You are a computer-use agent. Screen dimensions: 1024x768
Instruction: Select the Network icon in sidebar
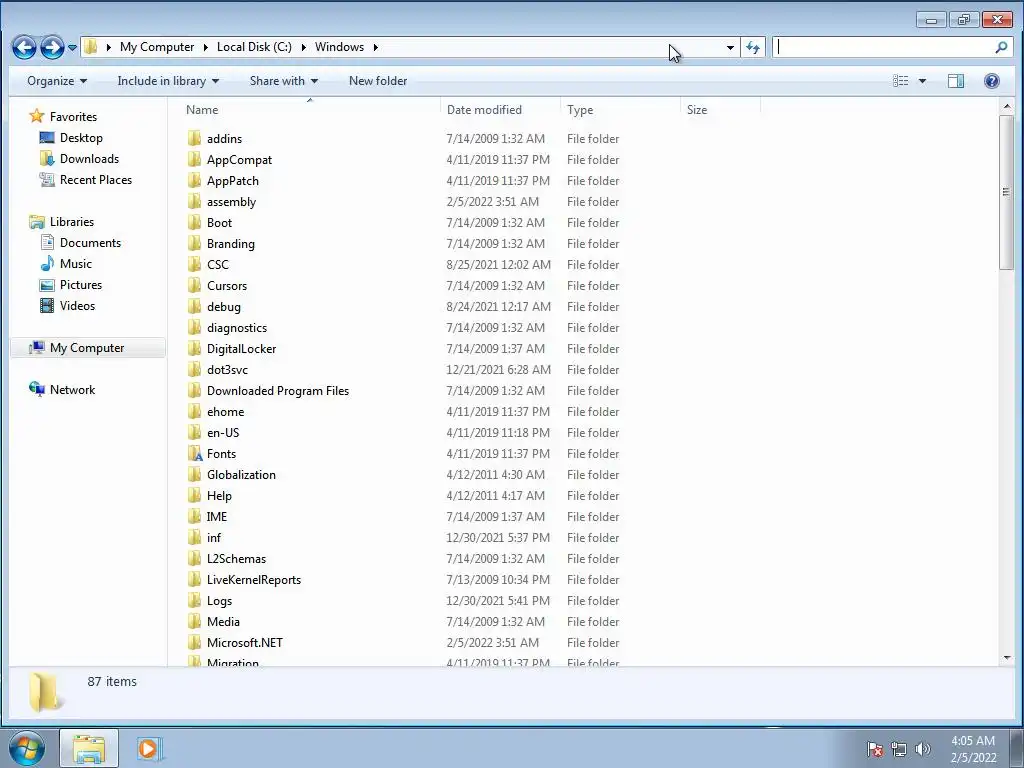(x=37, y=389)
